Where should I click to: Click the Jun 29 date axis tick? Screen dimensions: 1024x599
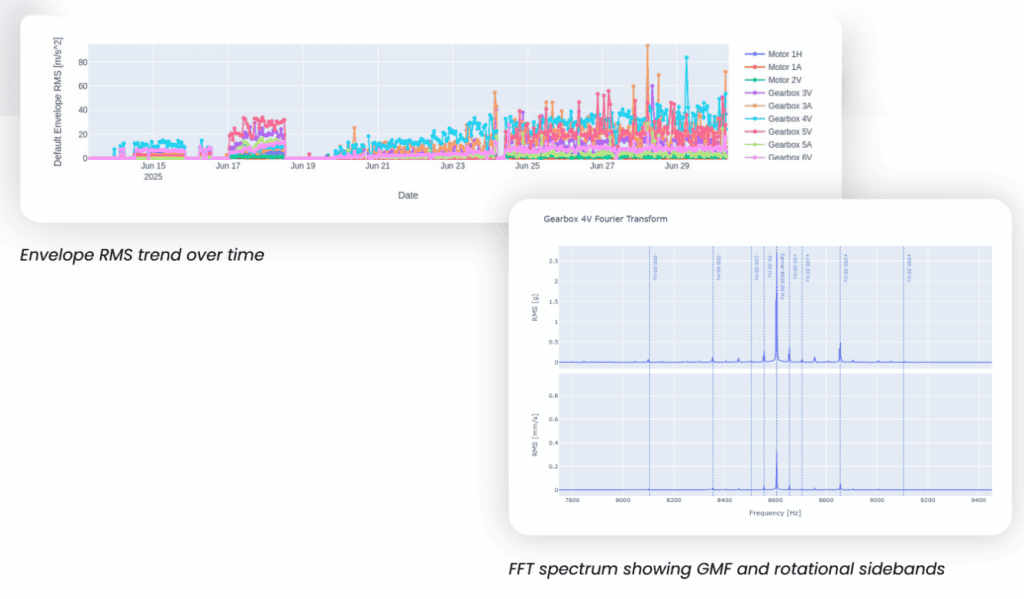pos(677,167)
